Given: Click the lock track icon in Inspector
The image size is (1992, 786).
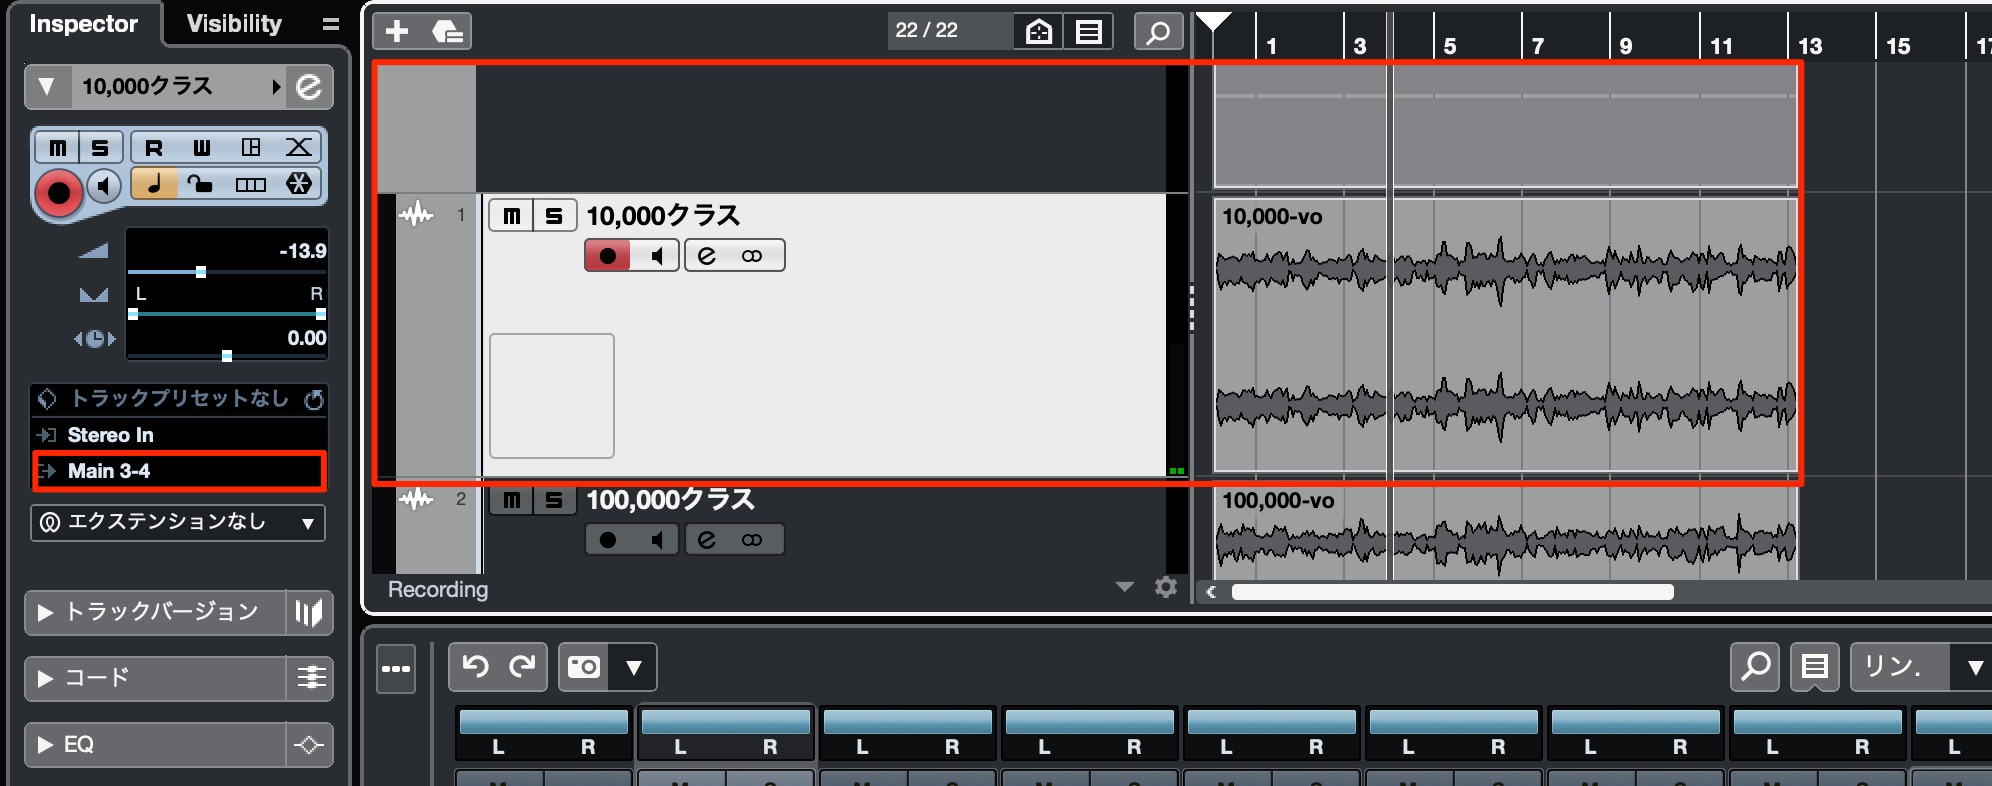Looking at the screenshot, I should pos(201,184).
